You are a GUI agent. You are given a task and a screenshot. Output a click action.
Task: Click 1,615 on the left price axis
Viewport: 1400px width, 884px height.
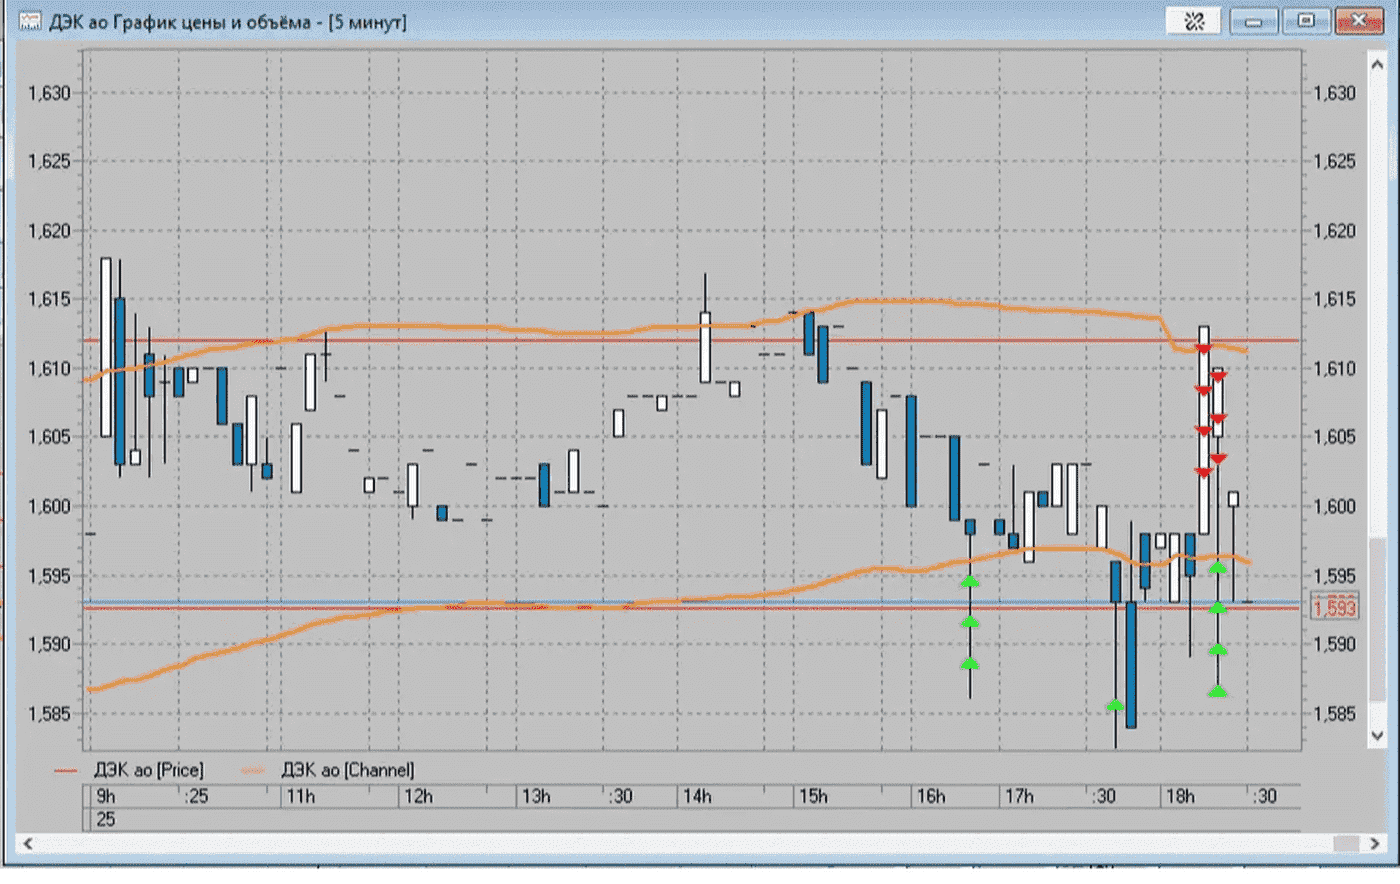point(48,299)
